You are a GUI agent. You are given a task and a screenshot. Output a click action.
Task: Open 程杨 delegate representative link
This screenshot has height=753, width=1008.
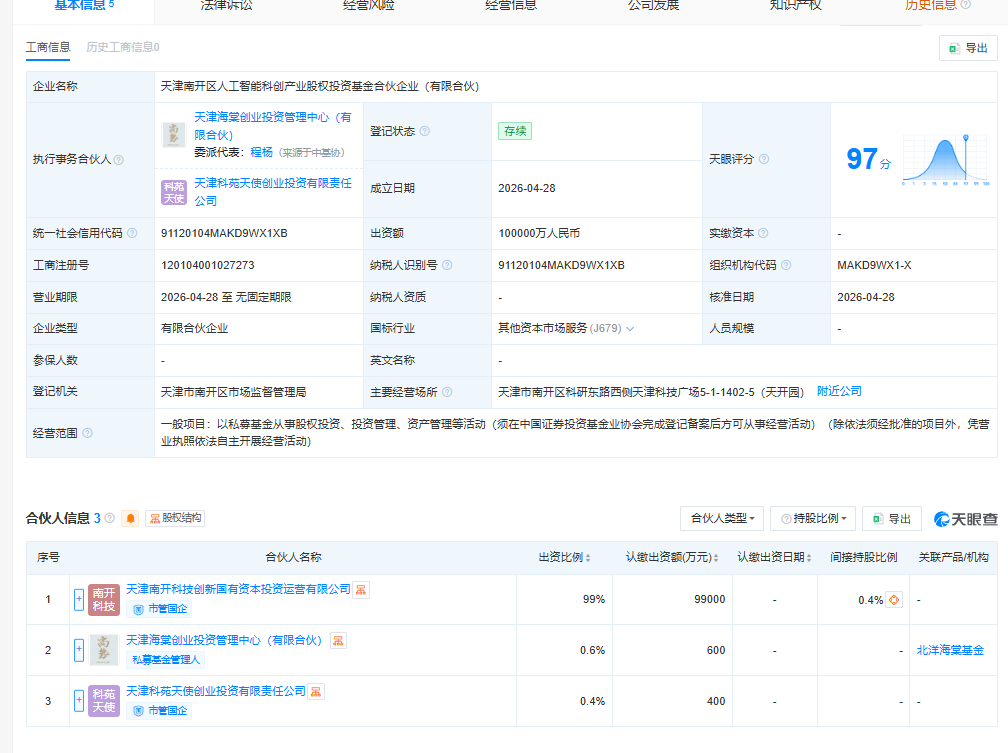pyautogui.click(x=261, y=152)
